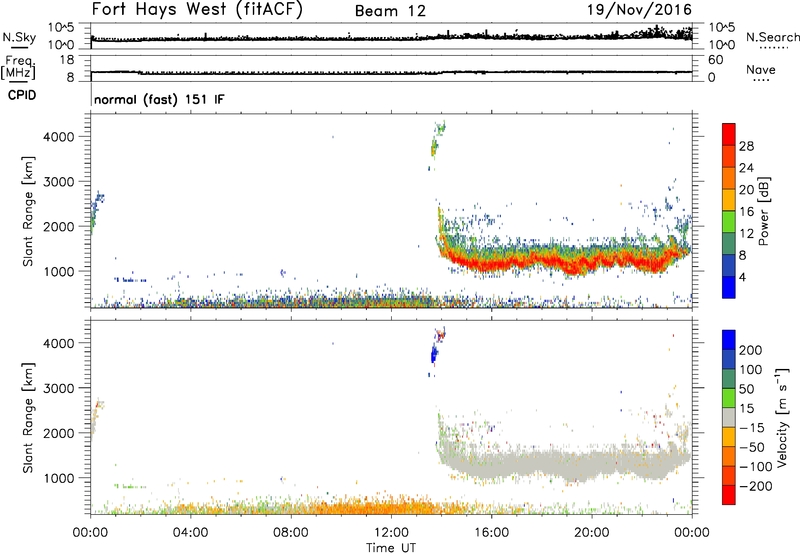The image size is (800, 554).
Task: Click the noise trace in the N.Sky panel
Action: click(x=391, y=37)
